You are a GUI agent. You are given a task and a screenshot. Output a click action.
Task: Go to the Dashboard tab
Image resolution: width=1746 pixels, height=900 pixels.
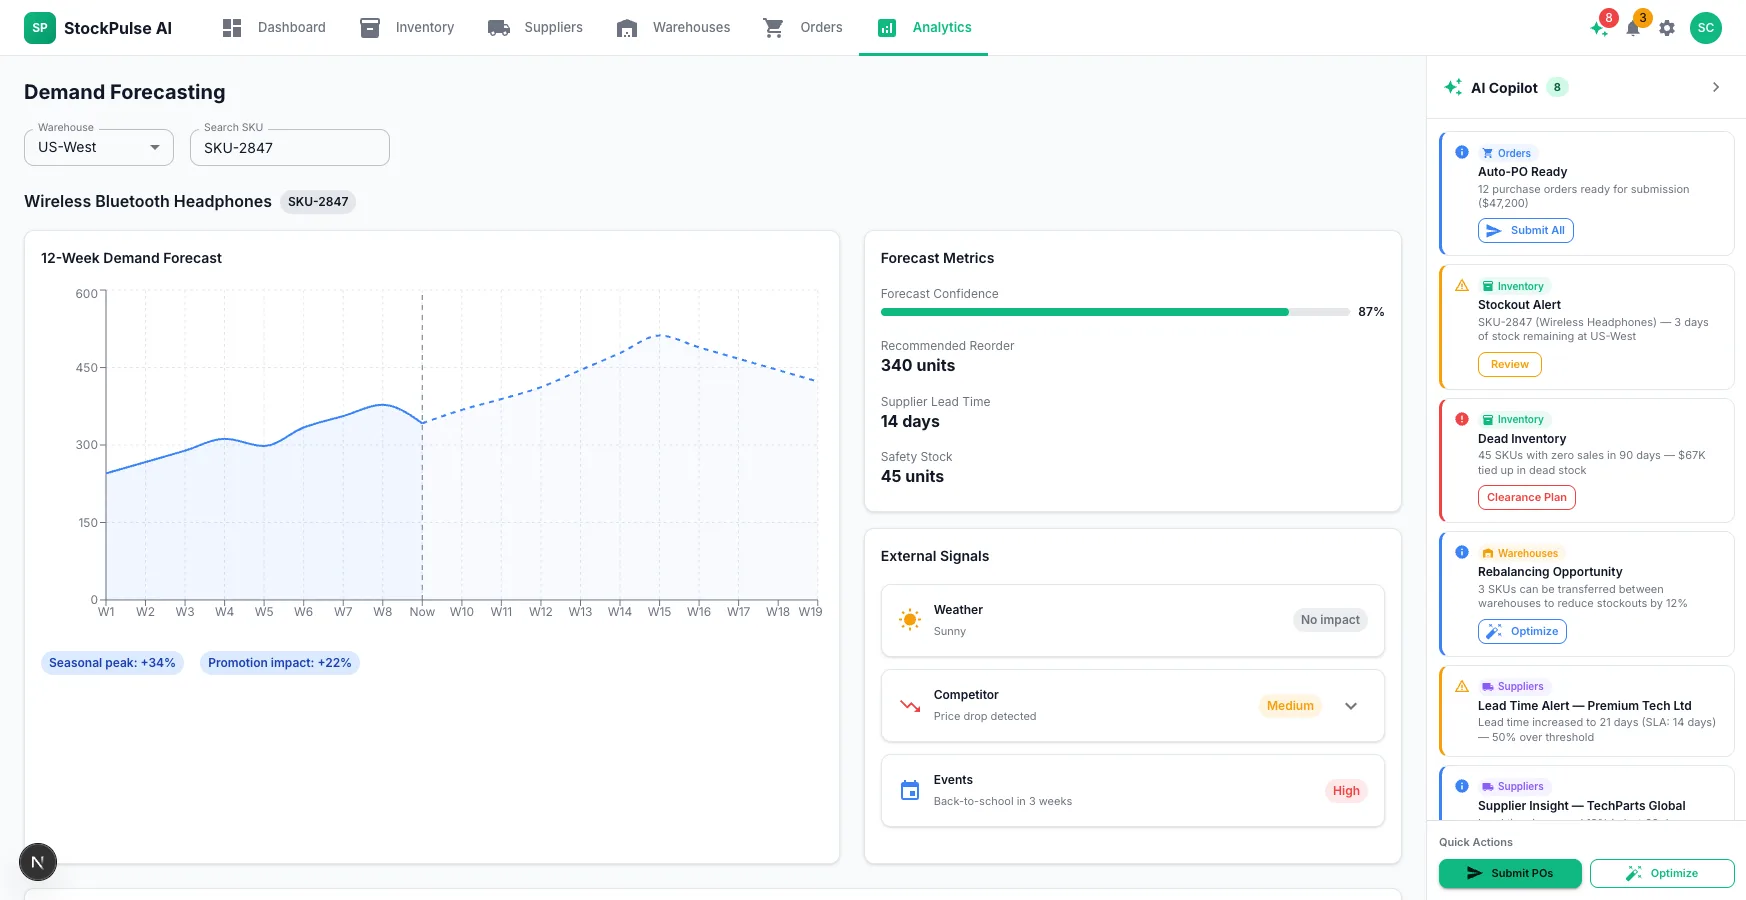point(274,28)
